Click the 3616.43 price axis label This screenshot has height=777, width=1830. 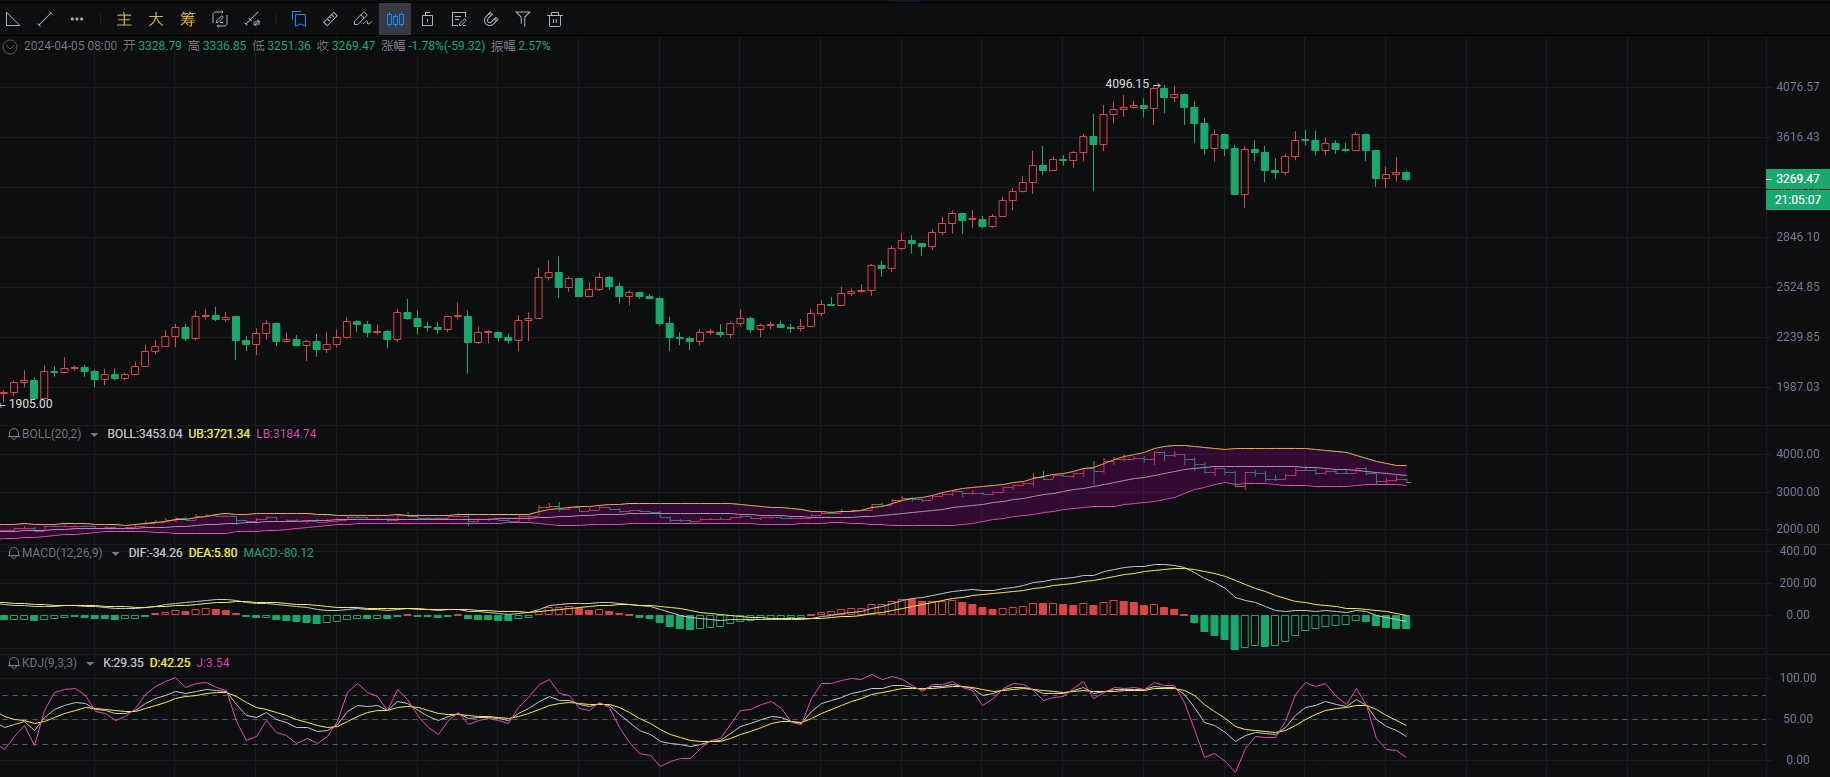click(x=1797, y=137)
